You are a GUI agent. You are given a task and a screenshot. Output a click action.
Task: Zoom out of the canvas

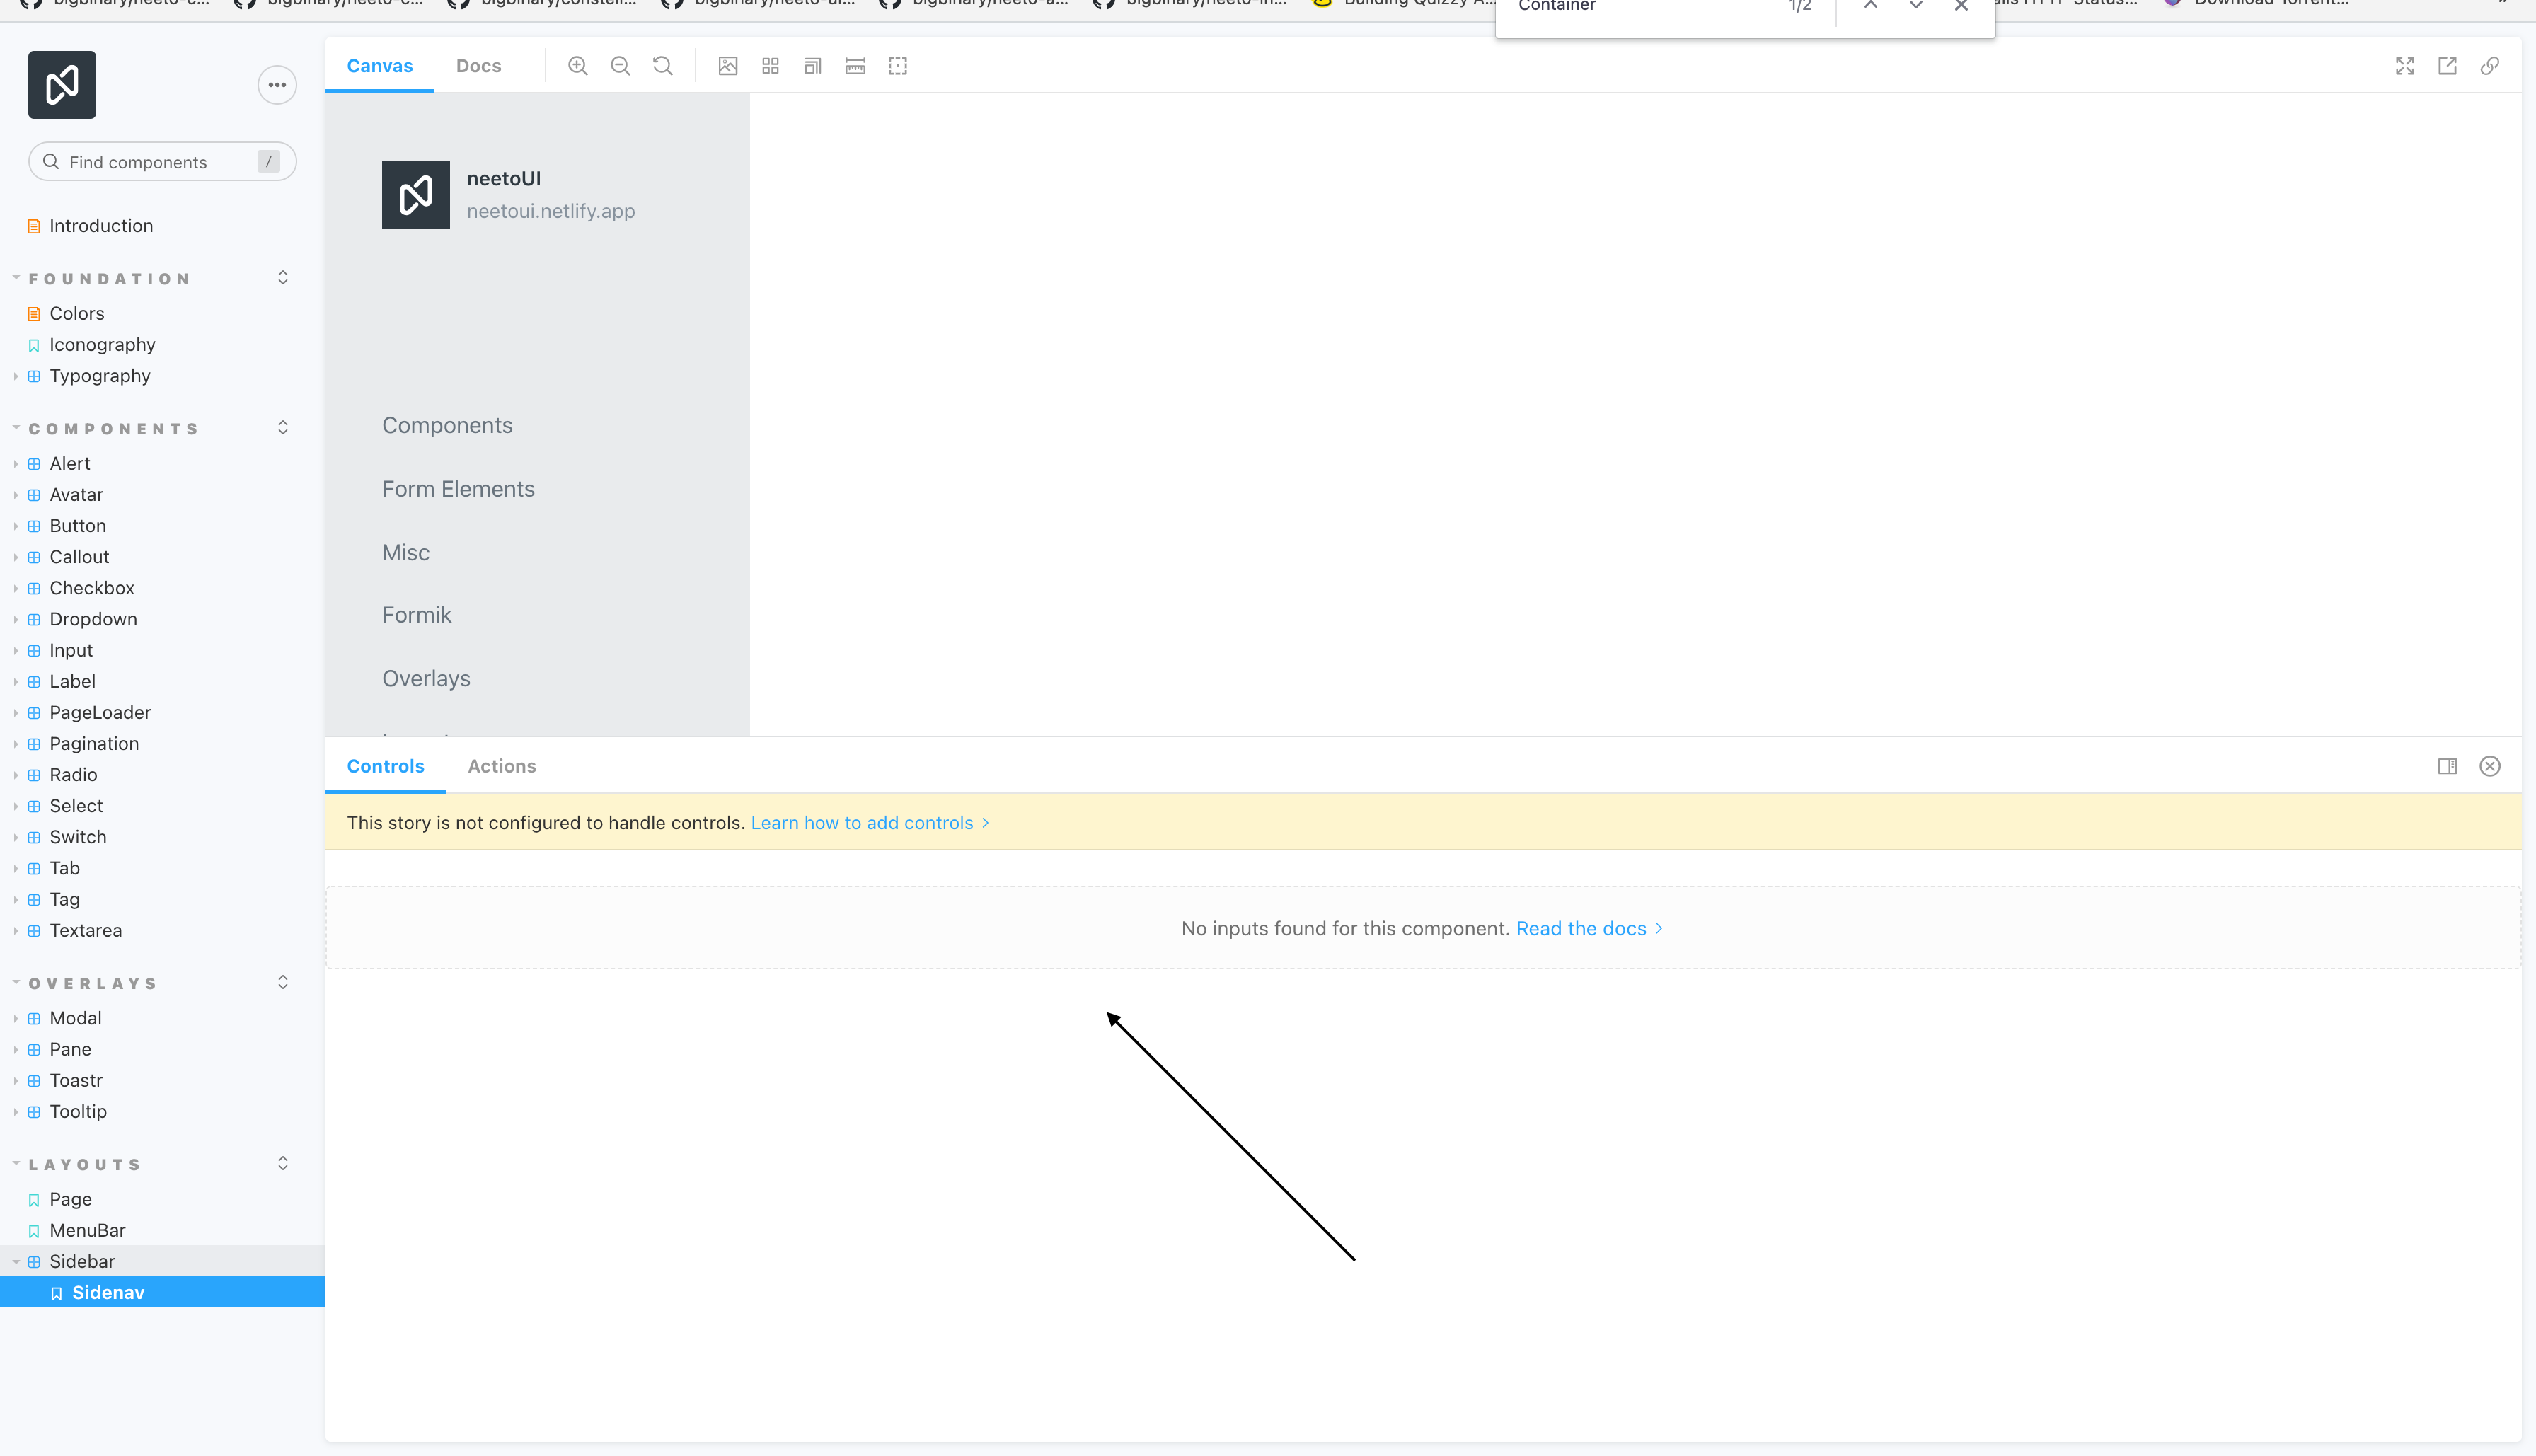point(620,65)
